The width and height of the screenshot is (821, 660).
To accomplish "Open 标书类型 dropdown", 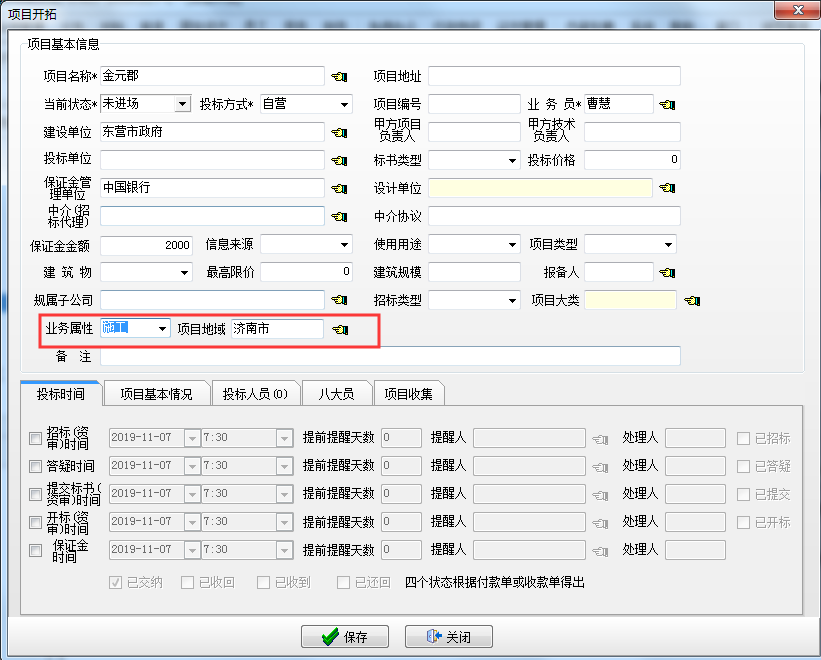I will (512, 160).
